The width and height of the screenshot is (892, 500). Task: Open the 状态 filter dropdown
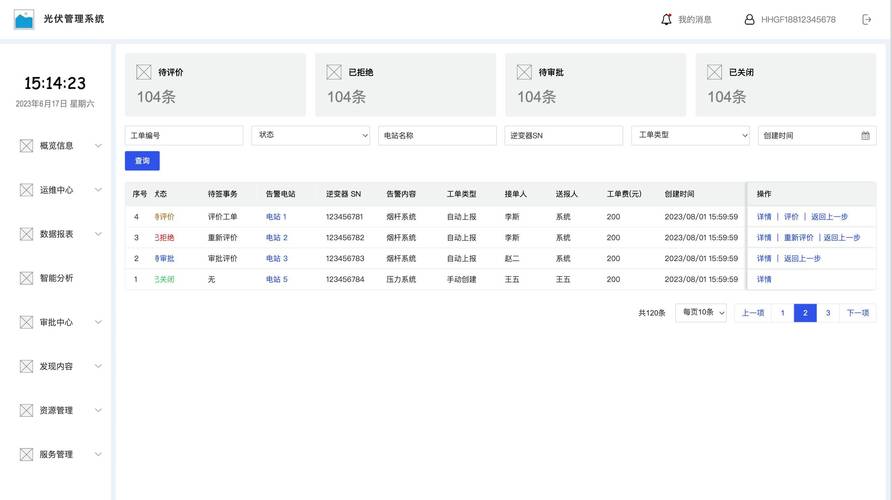(x=311, y=135)
